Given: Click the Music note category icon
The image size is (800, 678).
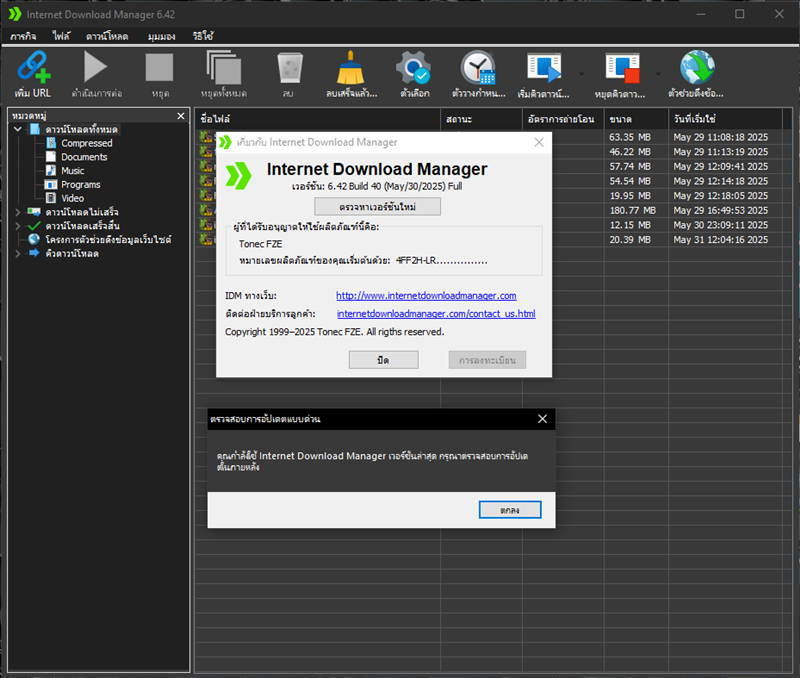Looking at the screenshot, I should click(x=51, y=170).
